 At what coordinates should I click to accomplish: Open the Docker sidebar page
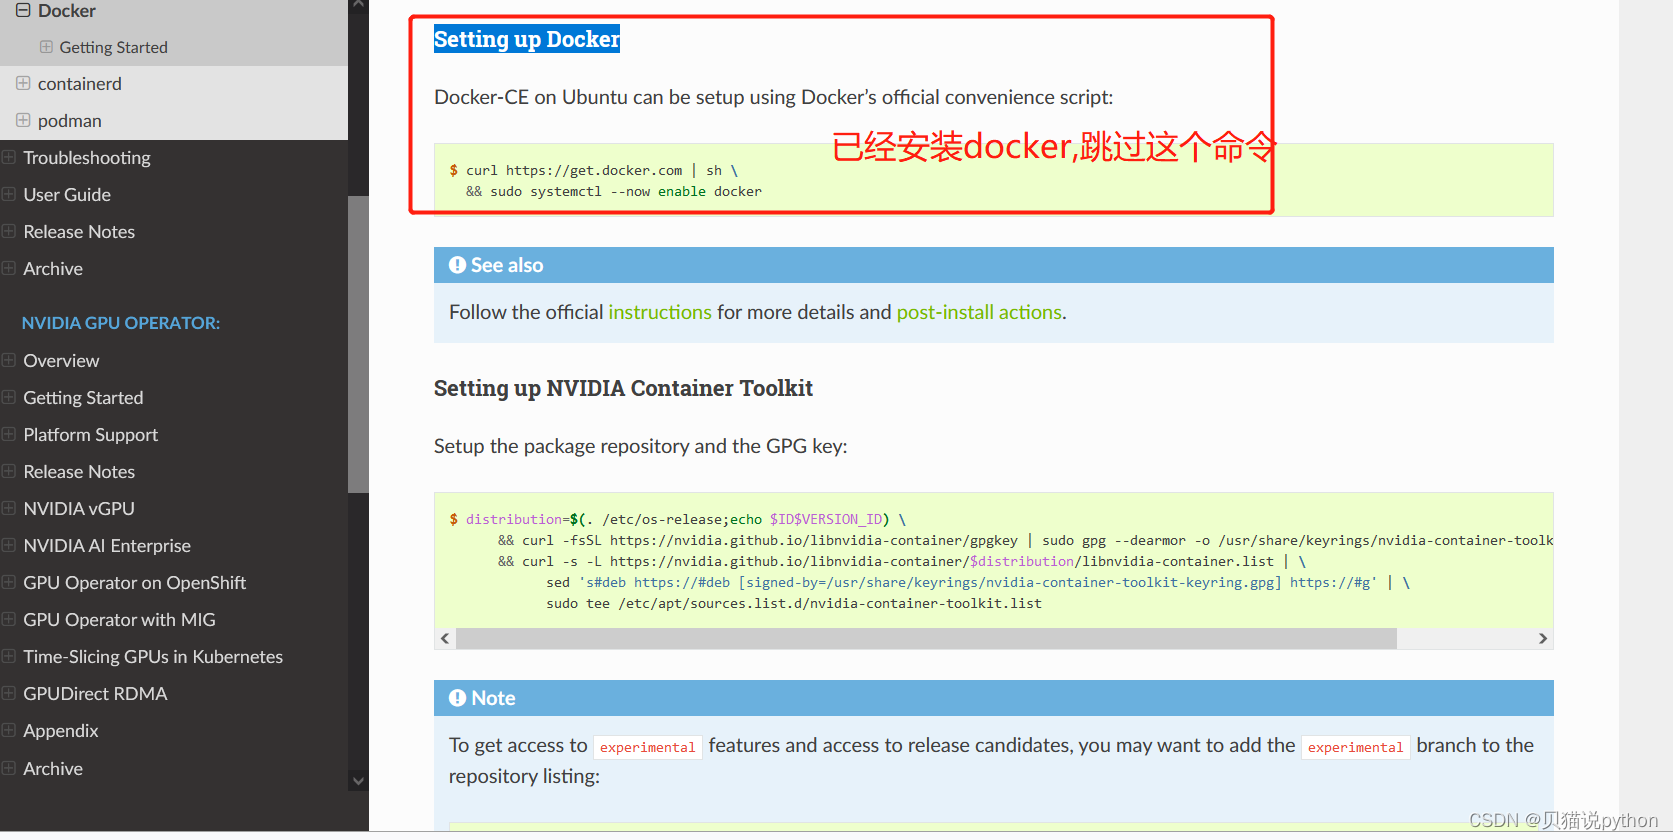(x=67, y=11)
